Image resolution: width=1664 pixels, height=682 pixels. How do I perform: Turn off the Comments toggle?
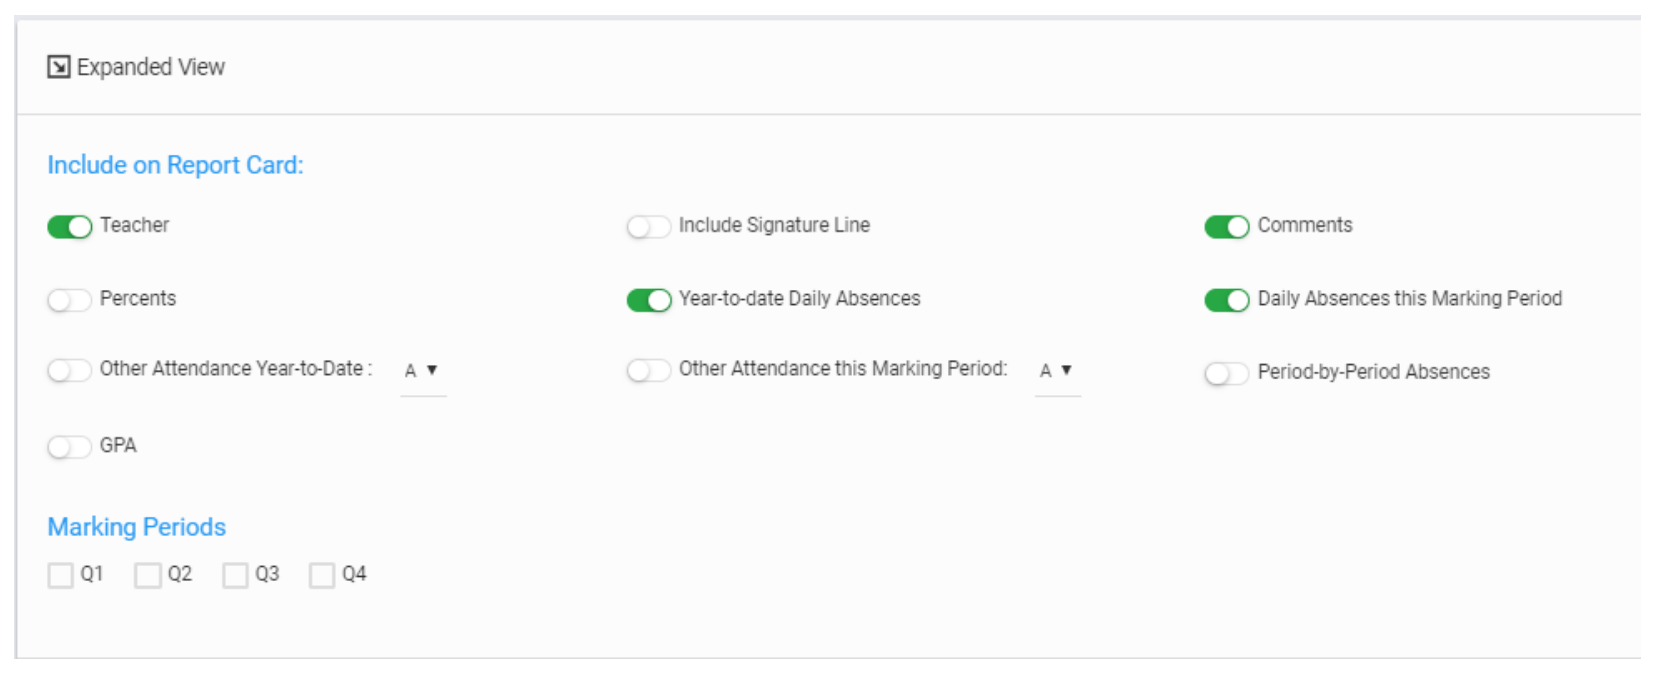[x=1226, y=227]
